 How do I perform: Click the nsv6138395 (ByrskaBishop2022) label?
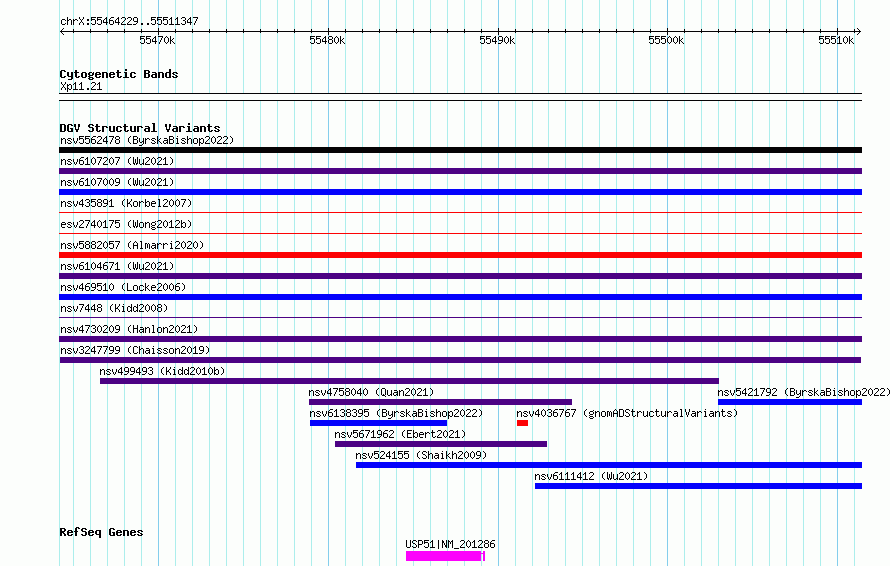click(x=396, y=413)
